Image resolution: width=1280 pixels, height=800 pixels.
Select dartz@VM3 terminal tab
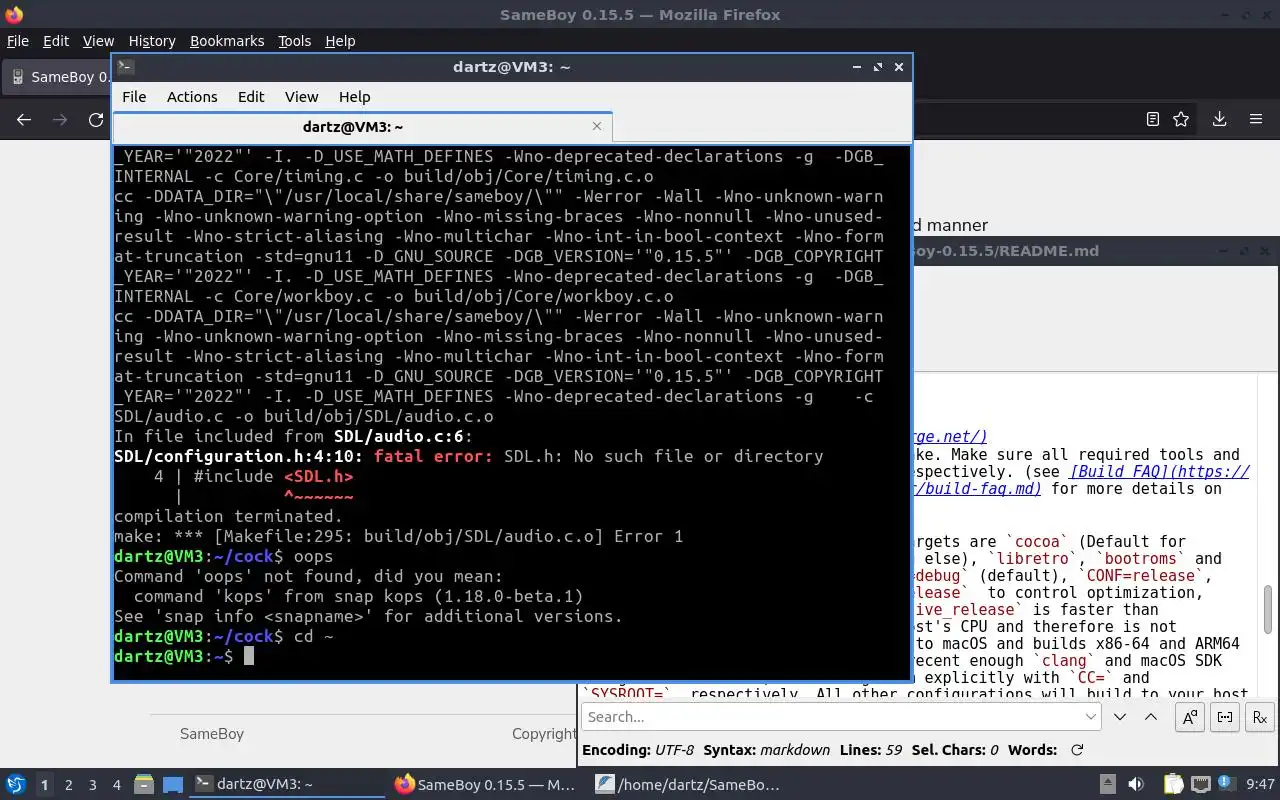click(x=362, y=127)
